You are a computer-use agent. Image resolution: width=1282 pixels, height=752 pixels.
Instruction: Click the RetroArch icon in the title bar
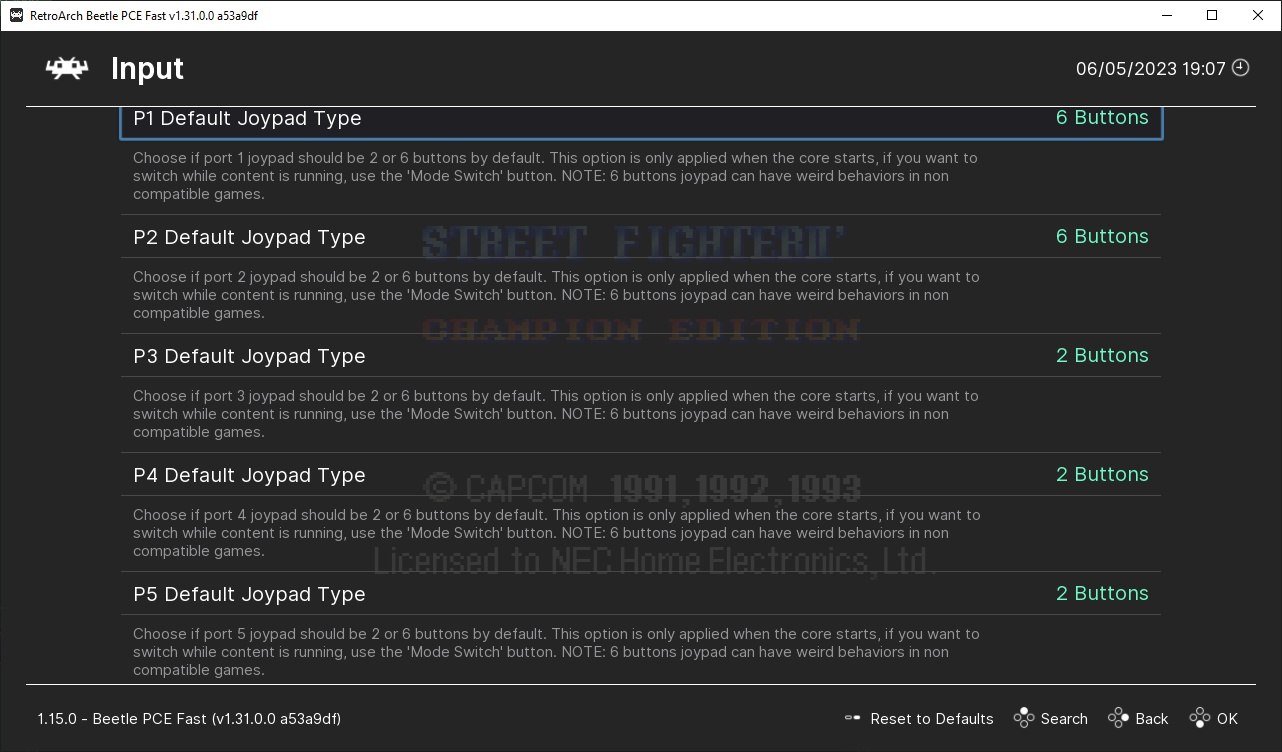tap(14, 15)
